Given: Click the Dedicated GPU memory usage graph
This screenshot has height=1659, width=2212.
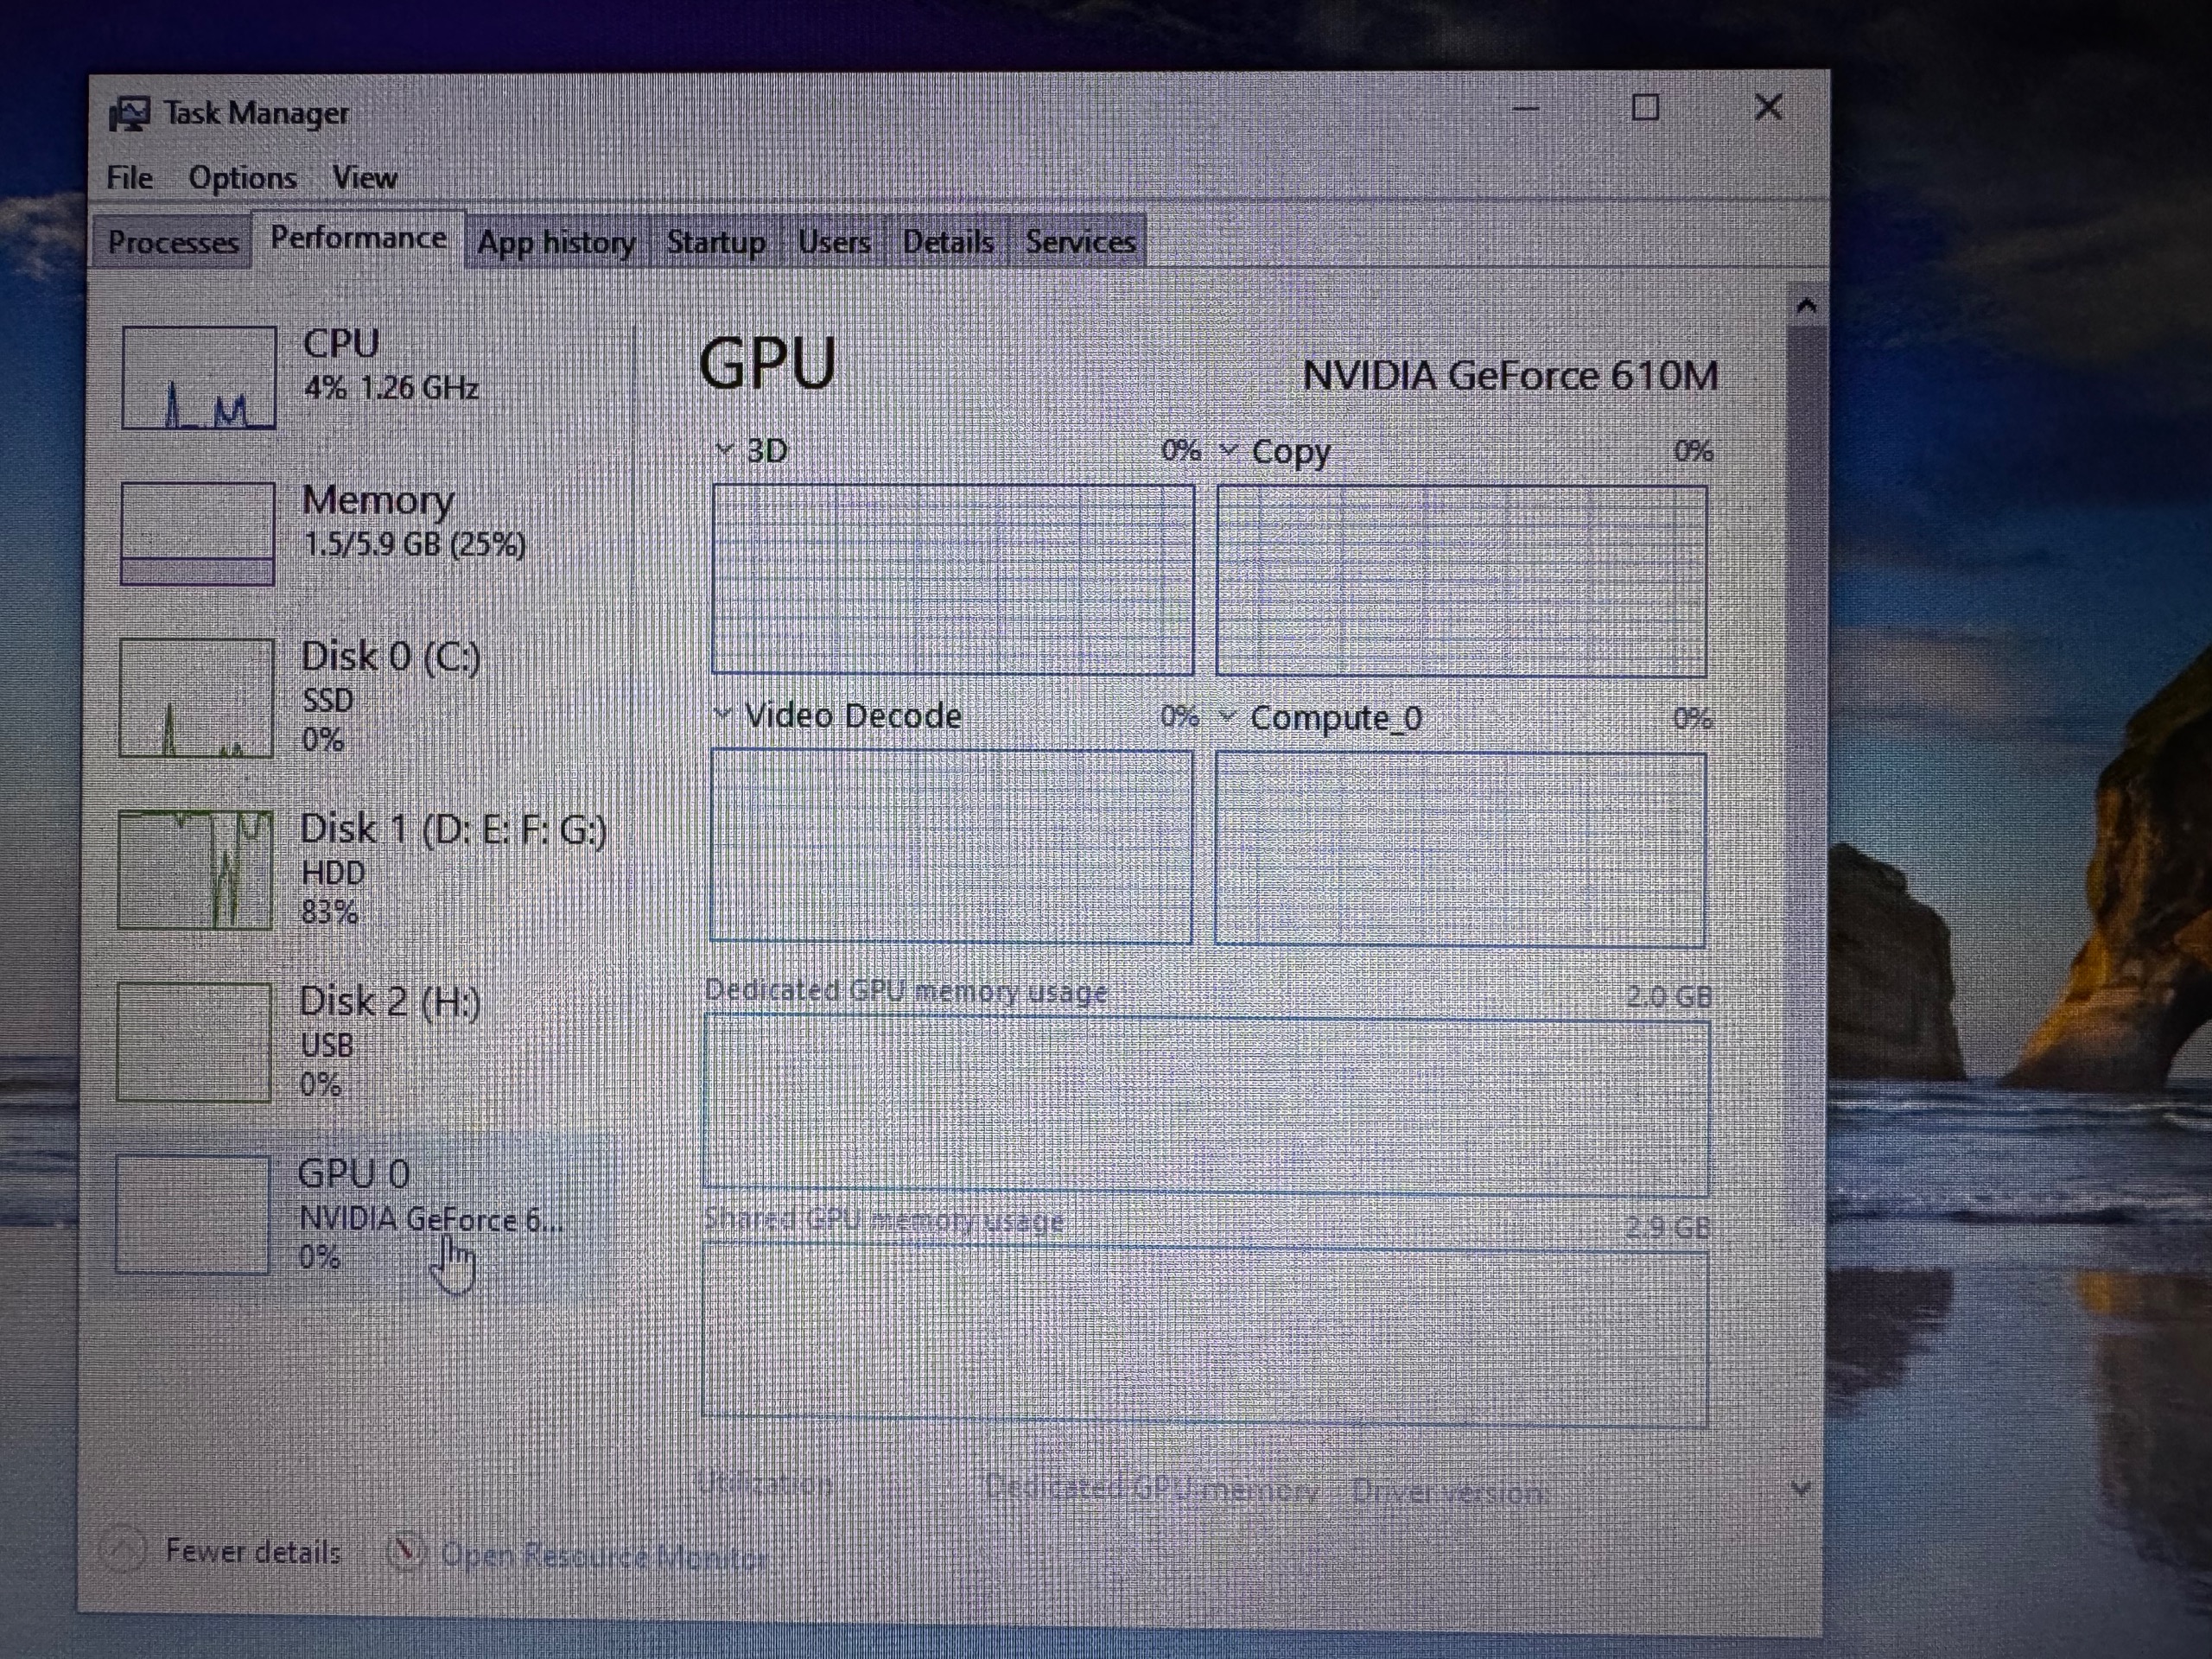Looking at the screenshot, I should pyautogui.click(x=1207, y=1105).
